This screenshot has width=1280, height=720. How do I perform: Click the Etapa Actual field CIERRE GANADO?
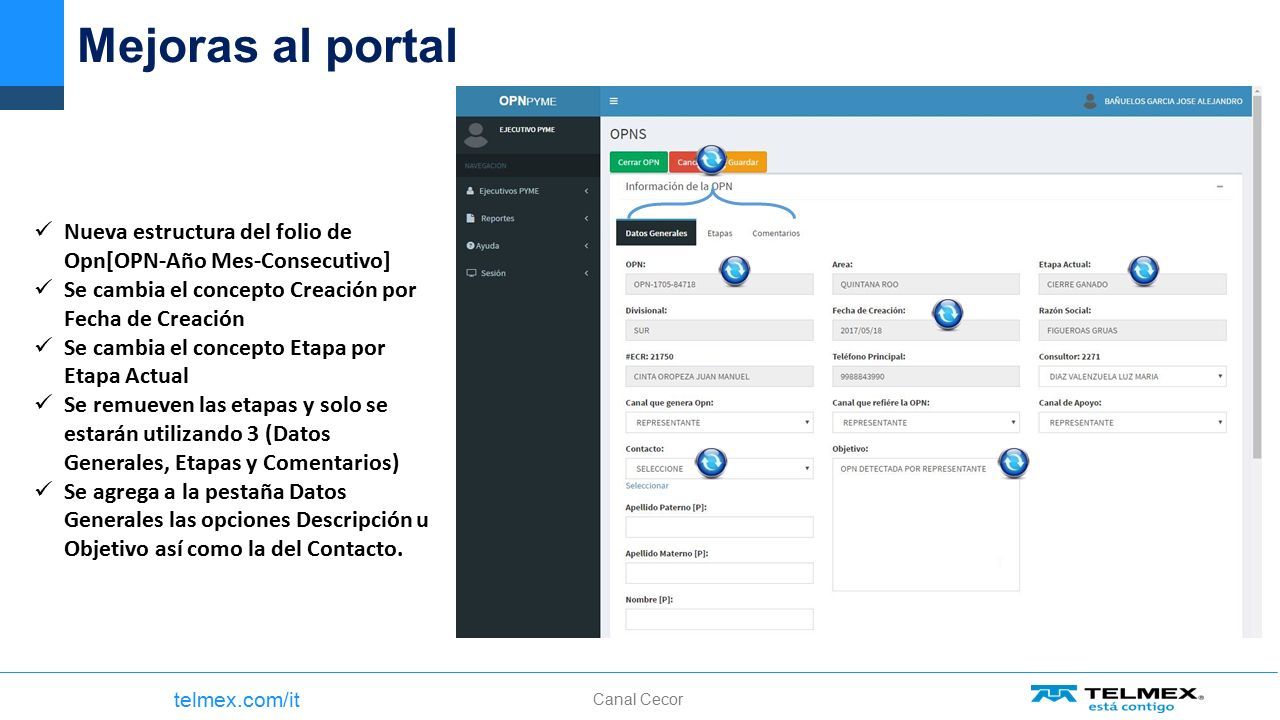click(x=1132, y=285)
